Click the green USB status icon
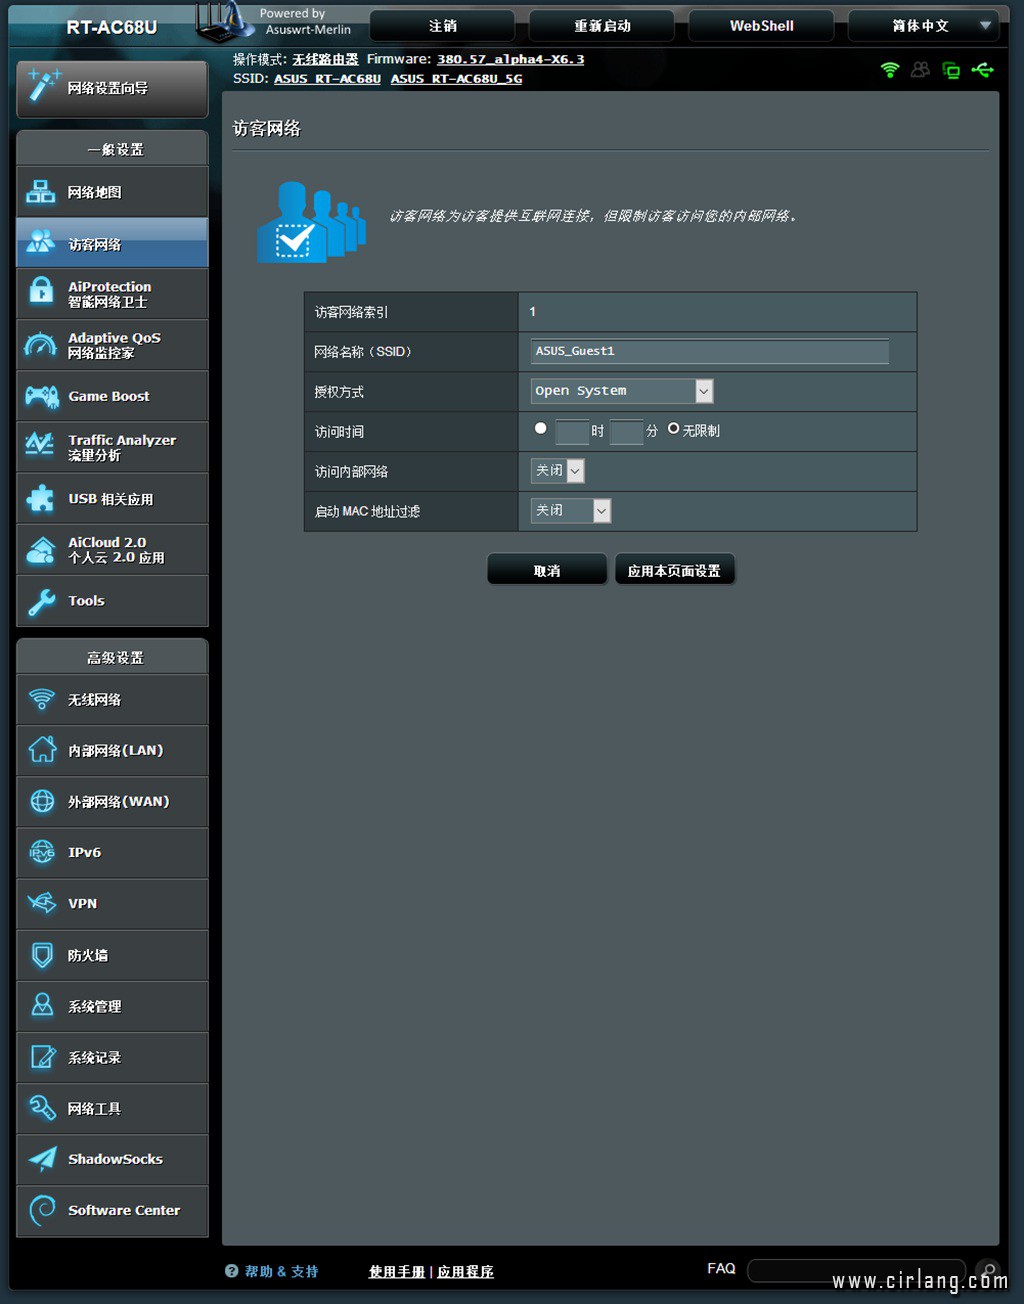 point(983,69)
